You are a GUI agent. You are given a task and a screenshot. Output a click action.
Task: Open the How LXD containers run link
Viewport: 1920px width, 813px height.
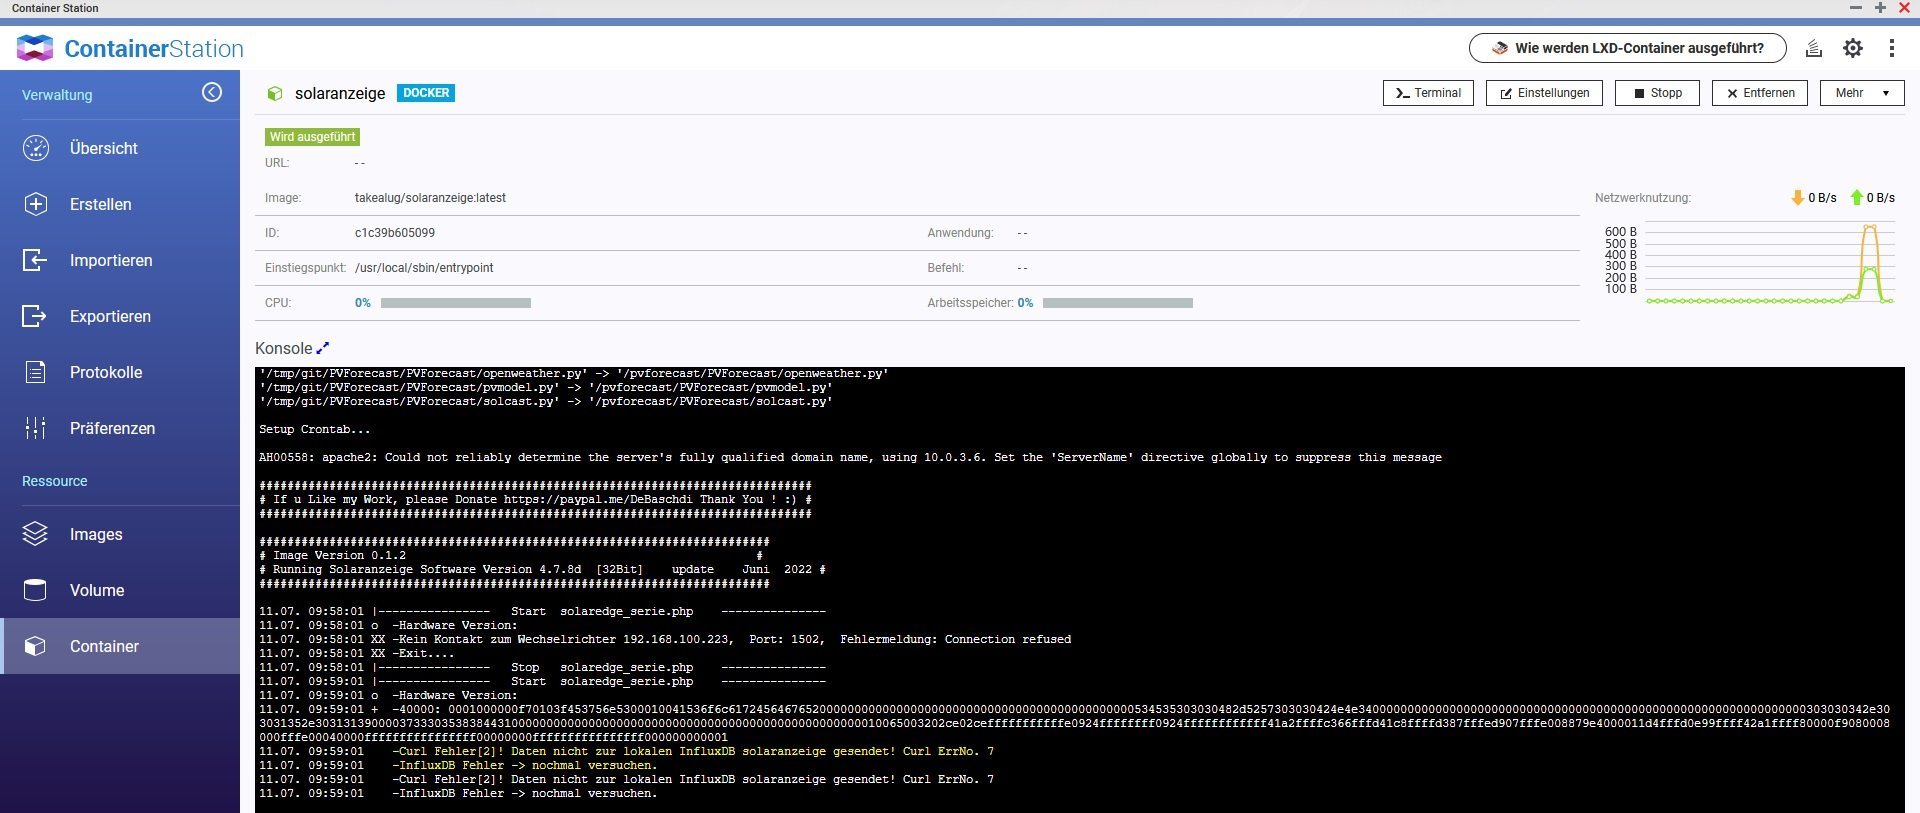1628,48
